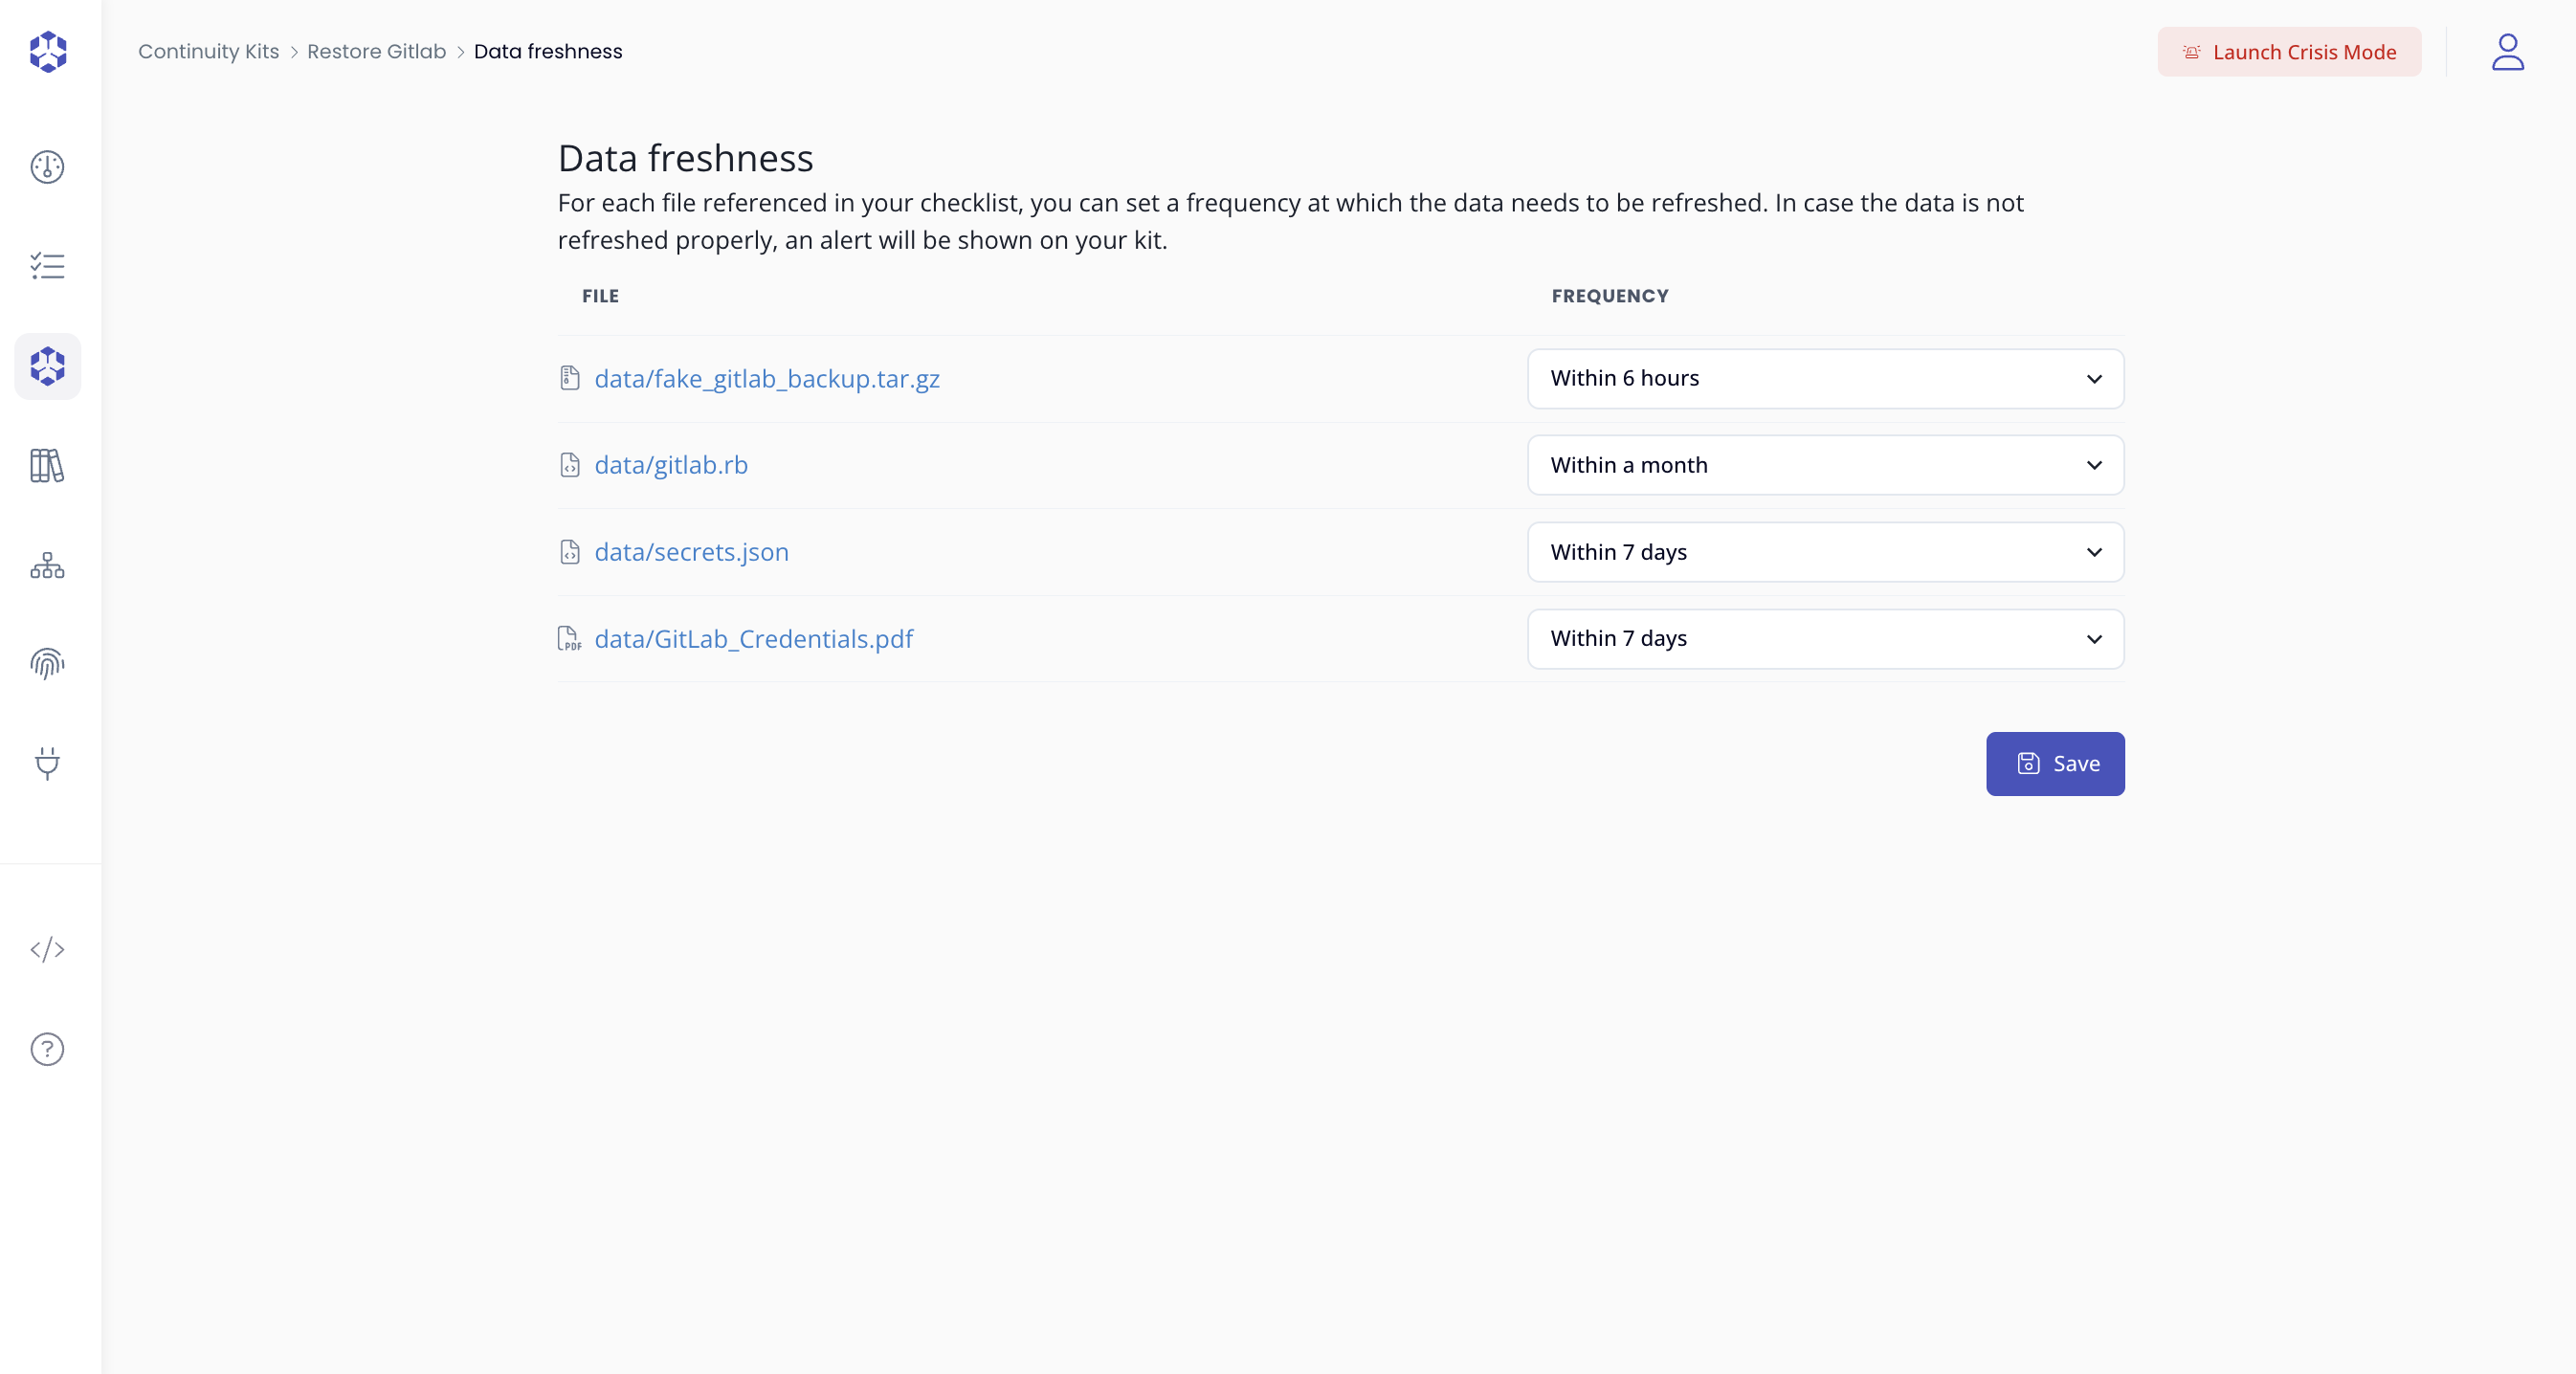This screenshot has height=1374, width=2576.
Task: Open the dashboard gauge icon in sidebar
Action: (47, 167)
